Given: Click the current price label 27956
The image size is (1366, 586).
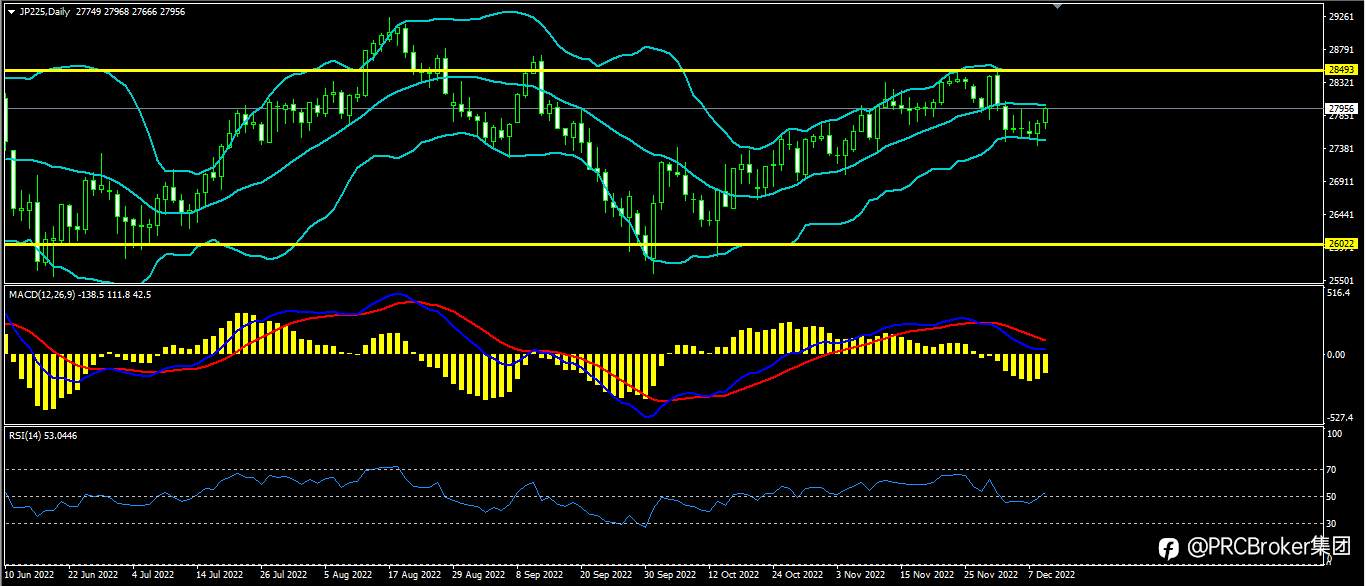Looking at the screenshot, I should [x=1340, y=108].
